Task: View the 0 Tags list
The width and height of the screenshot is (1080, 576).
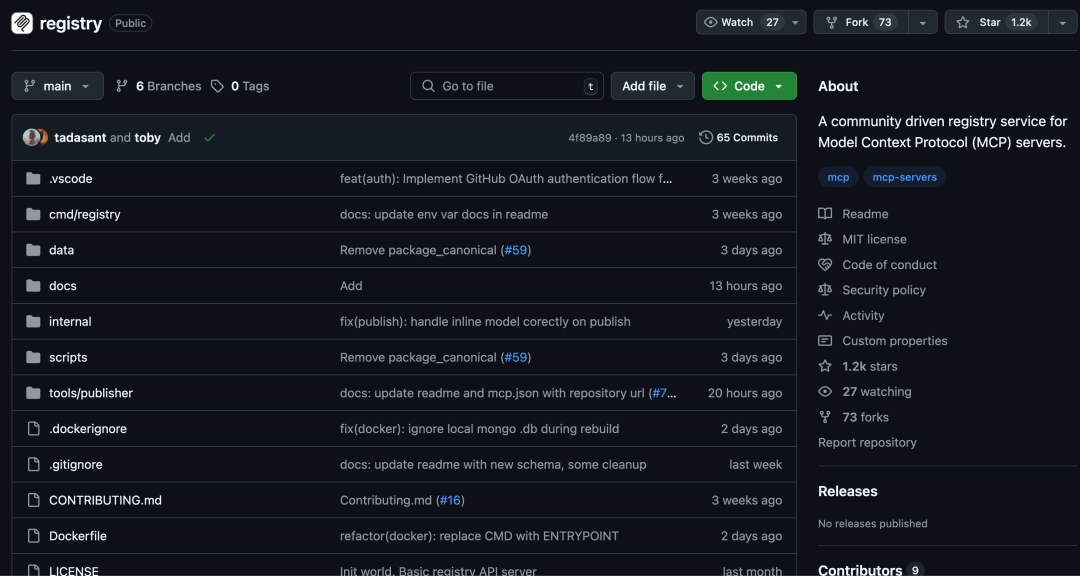Action: click(240, 86)
